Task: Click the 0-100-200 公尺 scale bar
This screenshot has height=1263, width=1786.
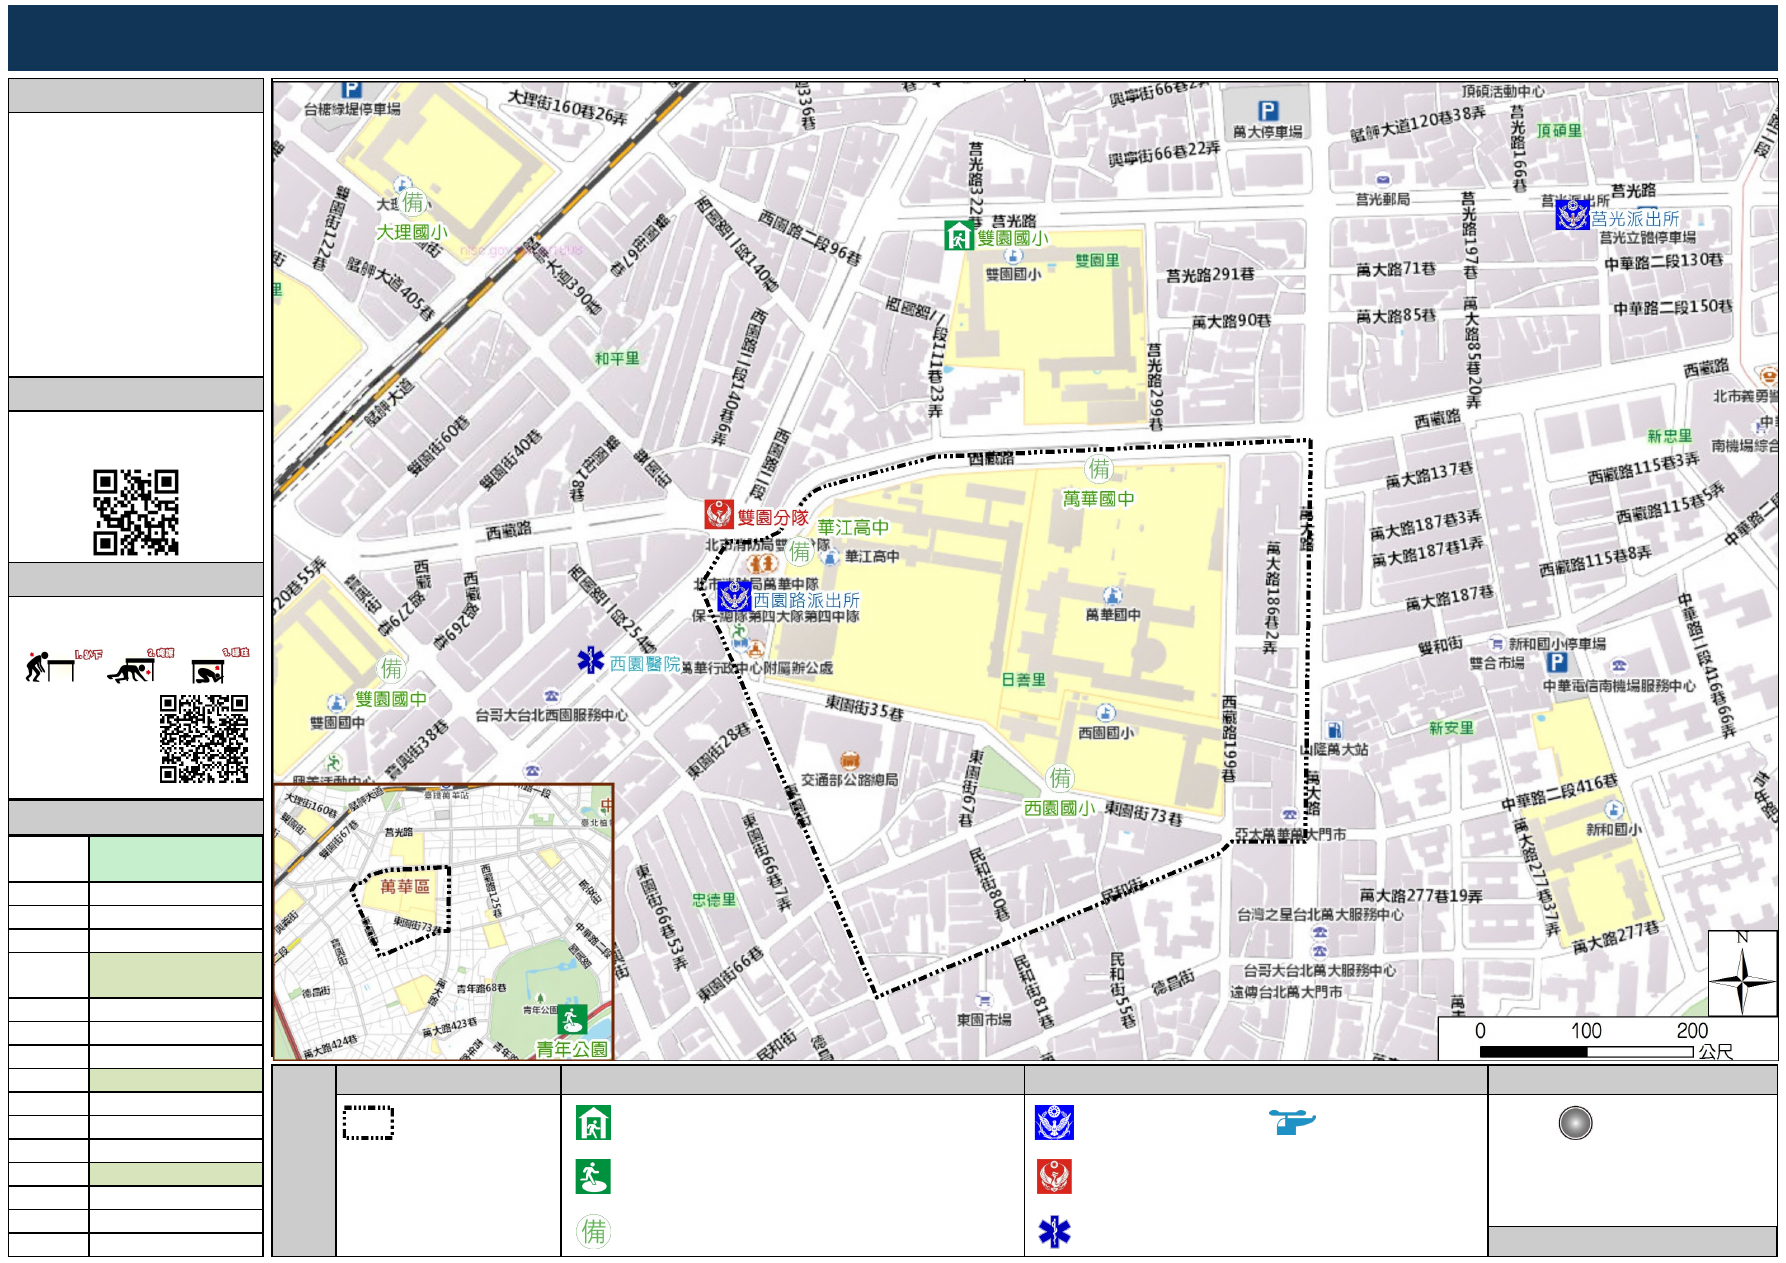Action: (1608, 1040)
